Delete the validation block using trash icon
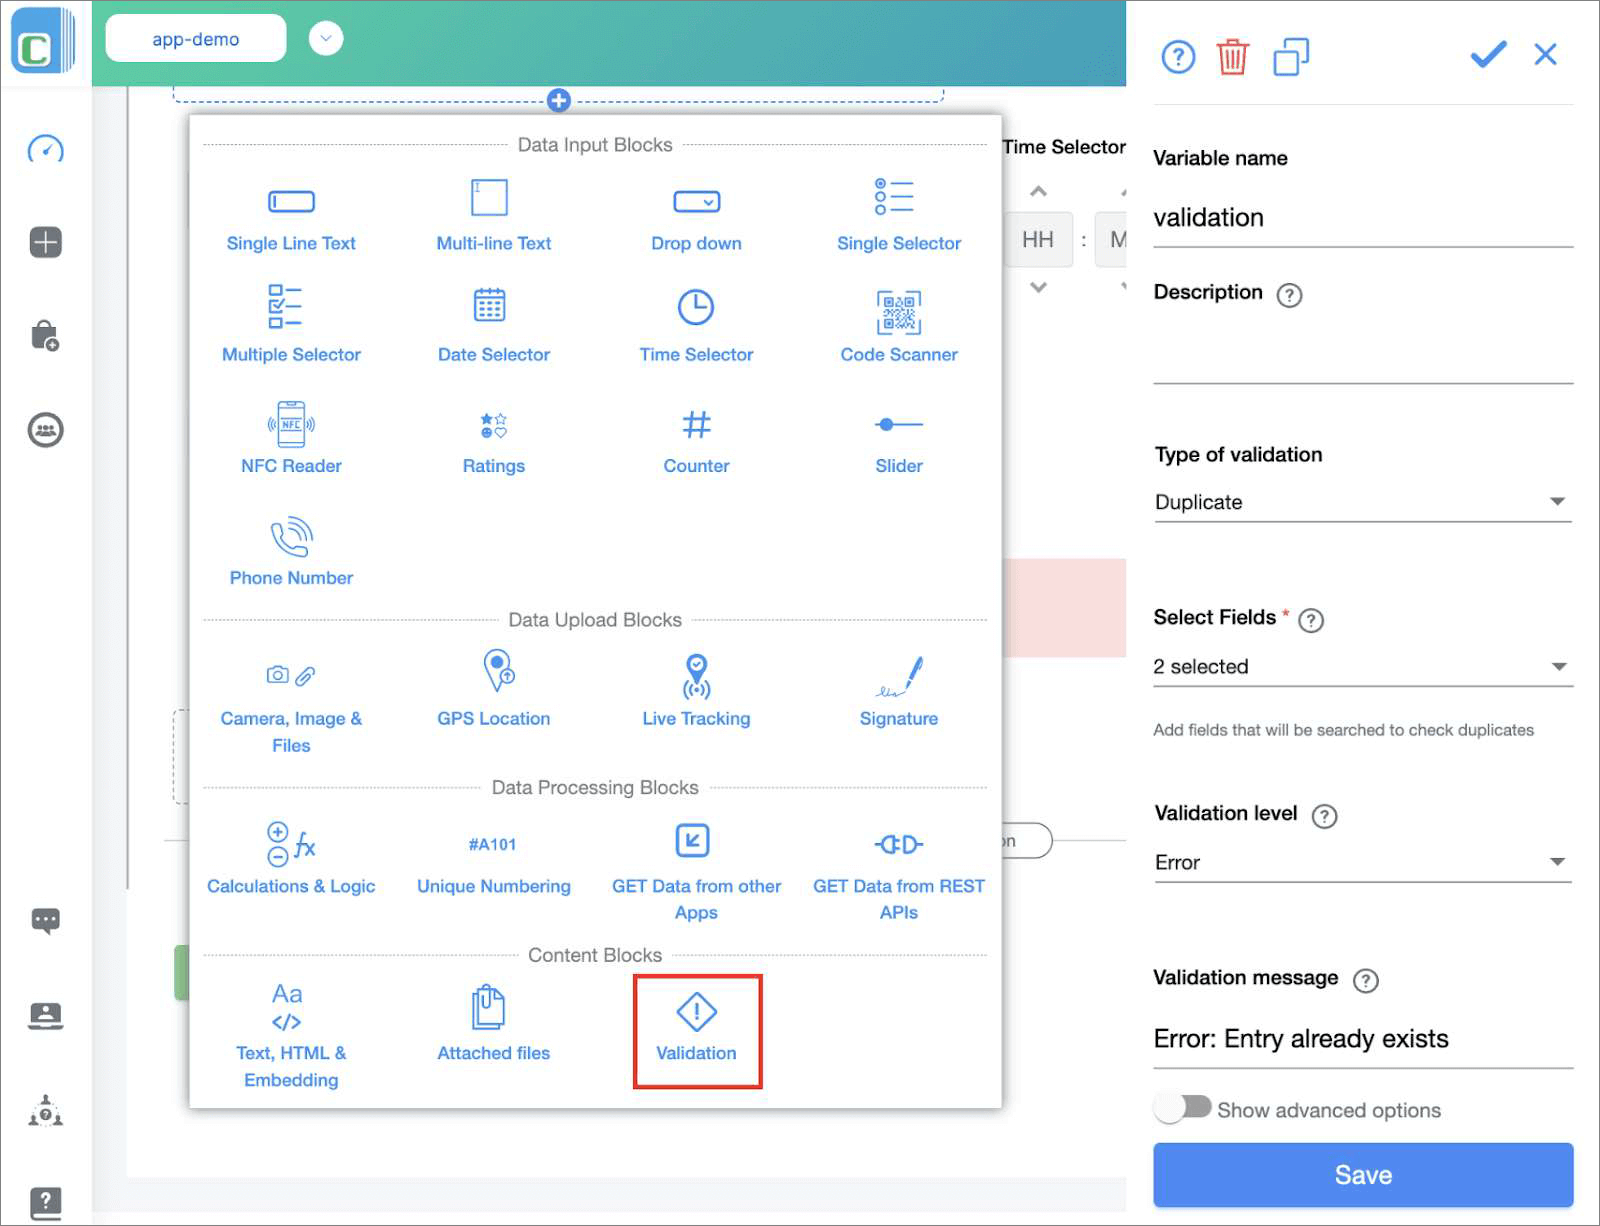Screen dimensions: 1600x1226 pyautogui.click(x=1233, y=57)
